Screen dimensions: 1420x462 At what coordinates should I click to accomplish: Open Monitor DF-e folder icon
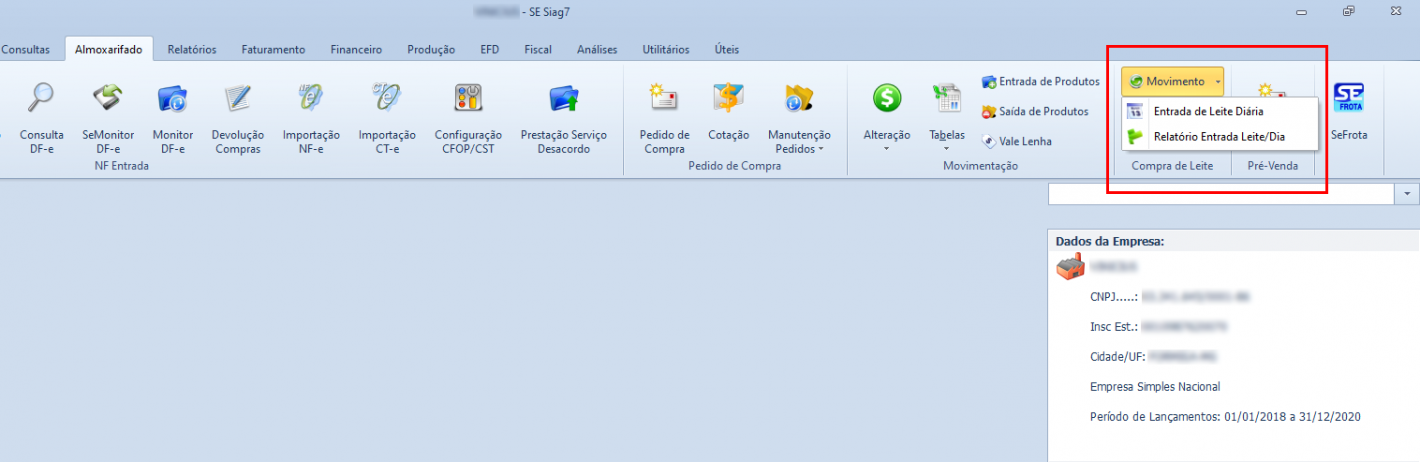pyautogui.click(x=173, y=98)
